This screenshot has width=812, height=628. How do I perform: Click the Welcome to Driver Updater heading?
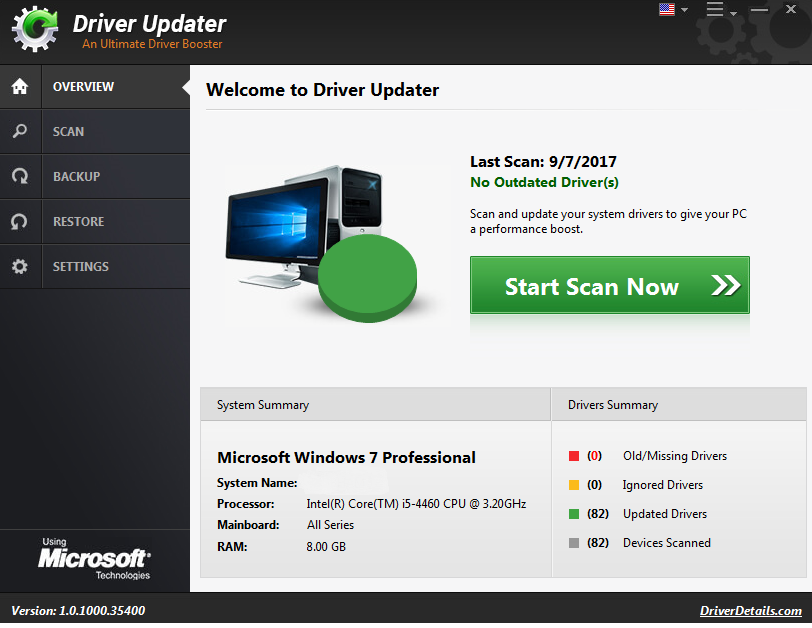[x=322, y=90]
